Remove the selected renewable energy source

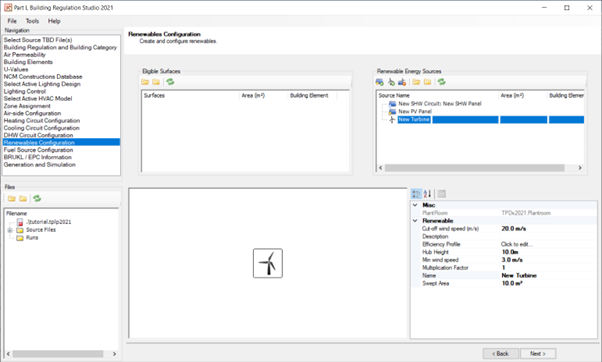(x=402, y=82)
